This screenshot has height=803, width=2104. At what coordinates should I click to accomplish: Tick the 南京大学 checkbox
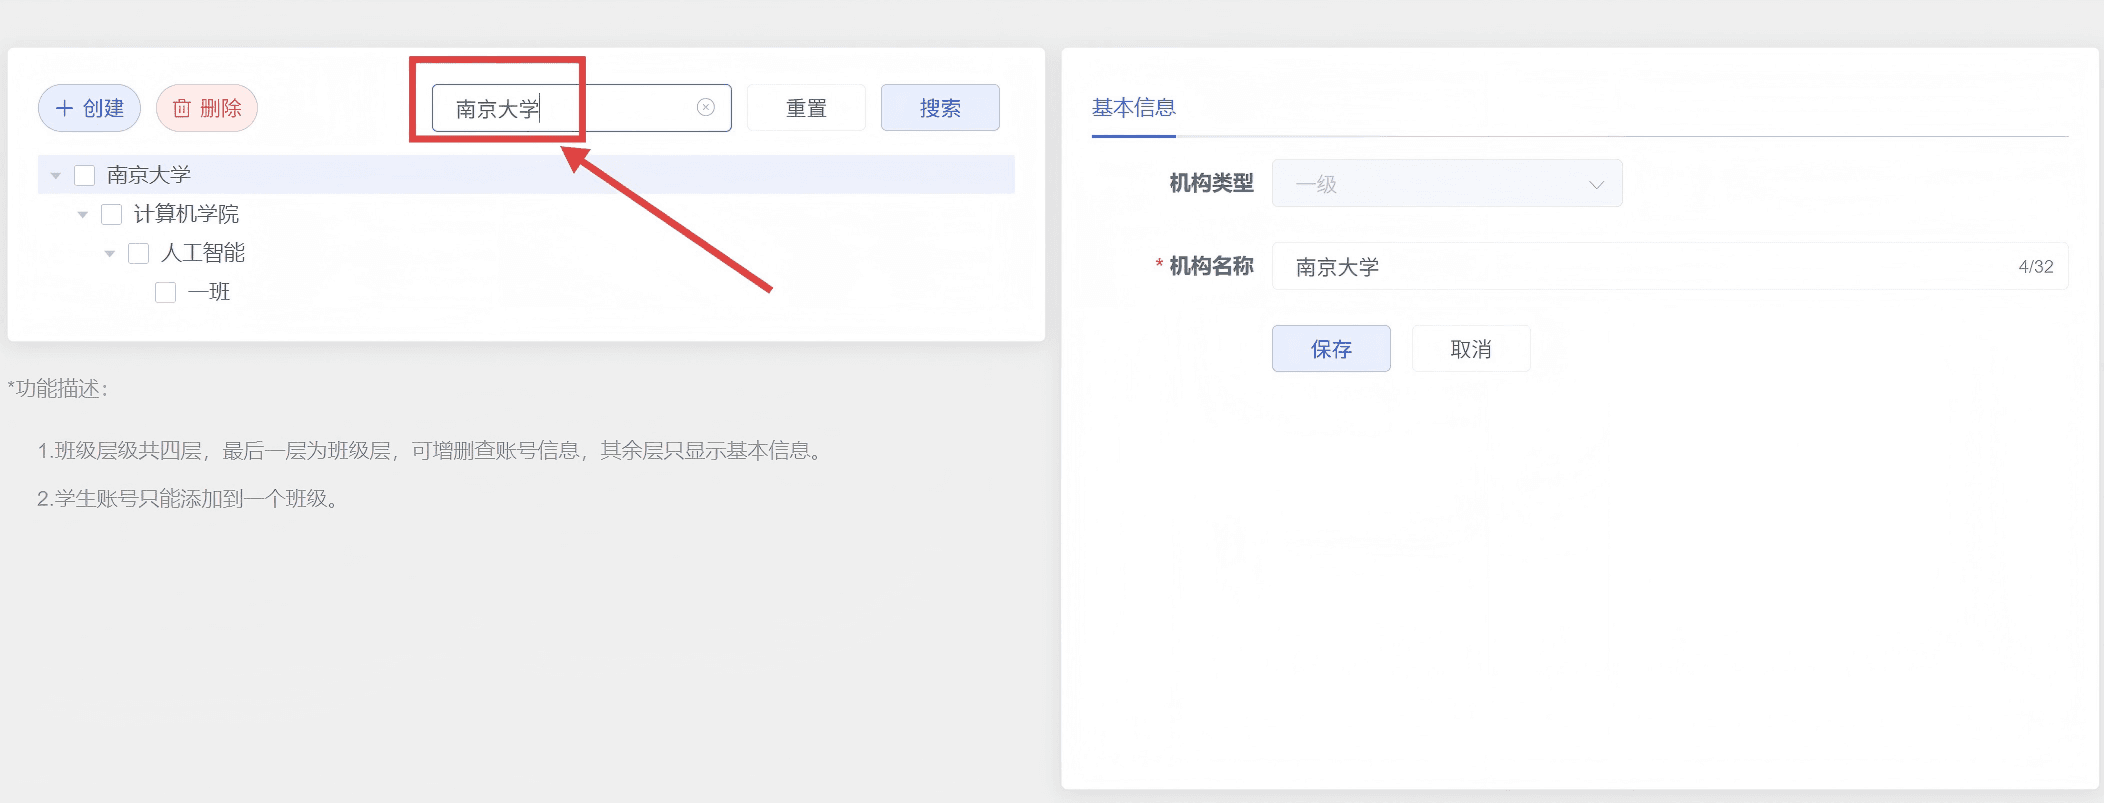tap(85, 176)
